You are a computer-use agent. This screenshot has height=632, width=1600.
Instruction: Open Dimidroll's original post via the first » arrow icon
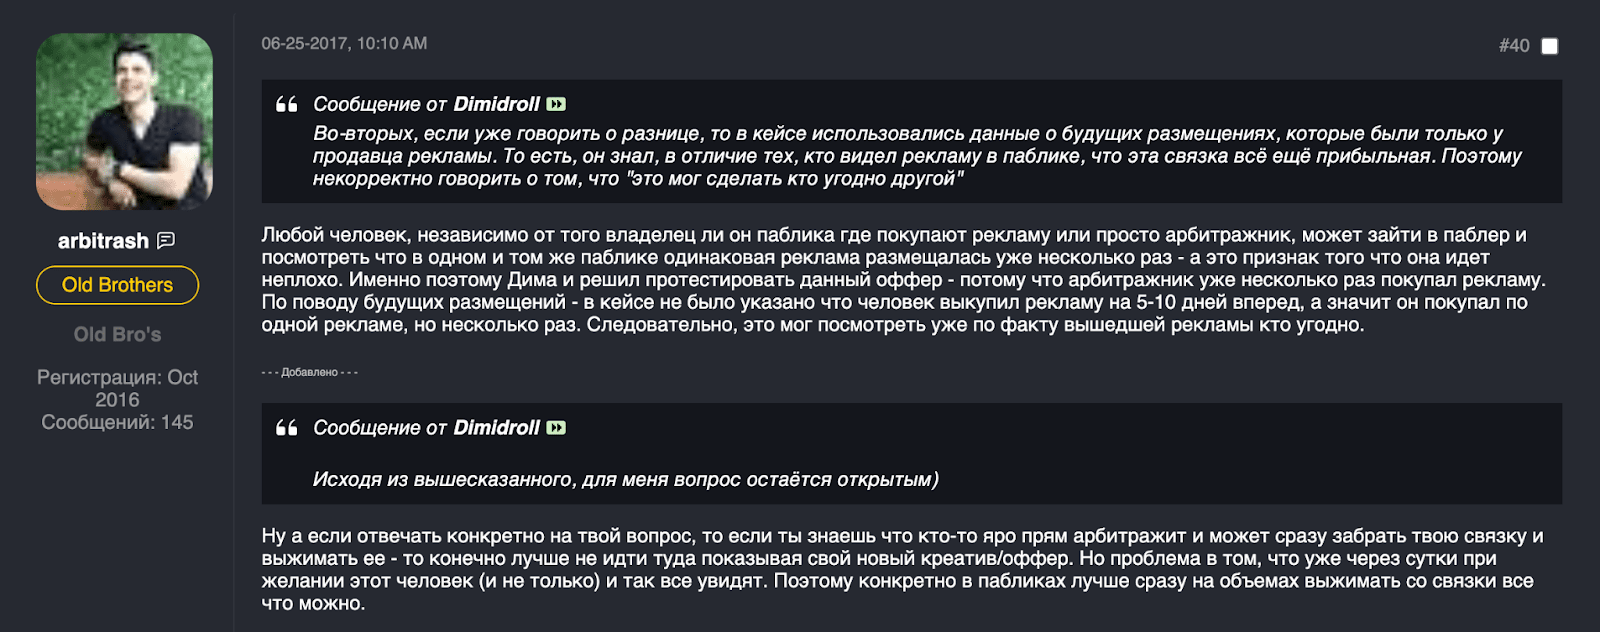tap(556, 103)
